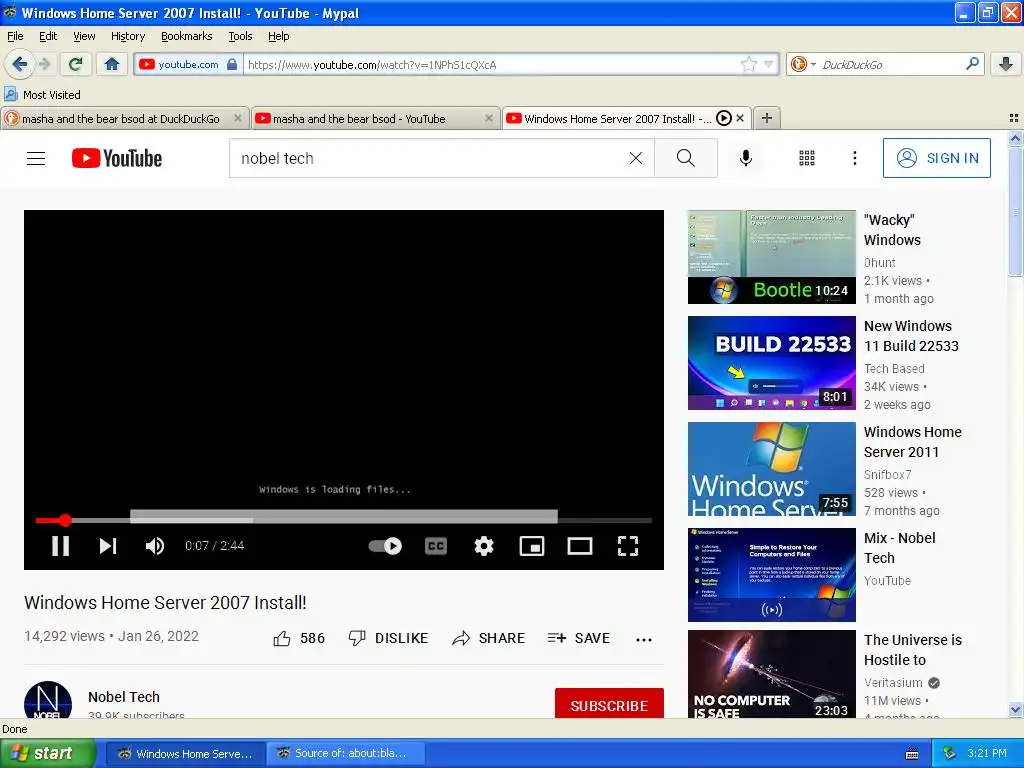Click the video progress bar scrubber

pos(65,520)
